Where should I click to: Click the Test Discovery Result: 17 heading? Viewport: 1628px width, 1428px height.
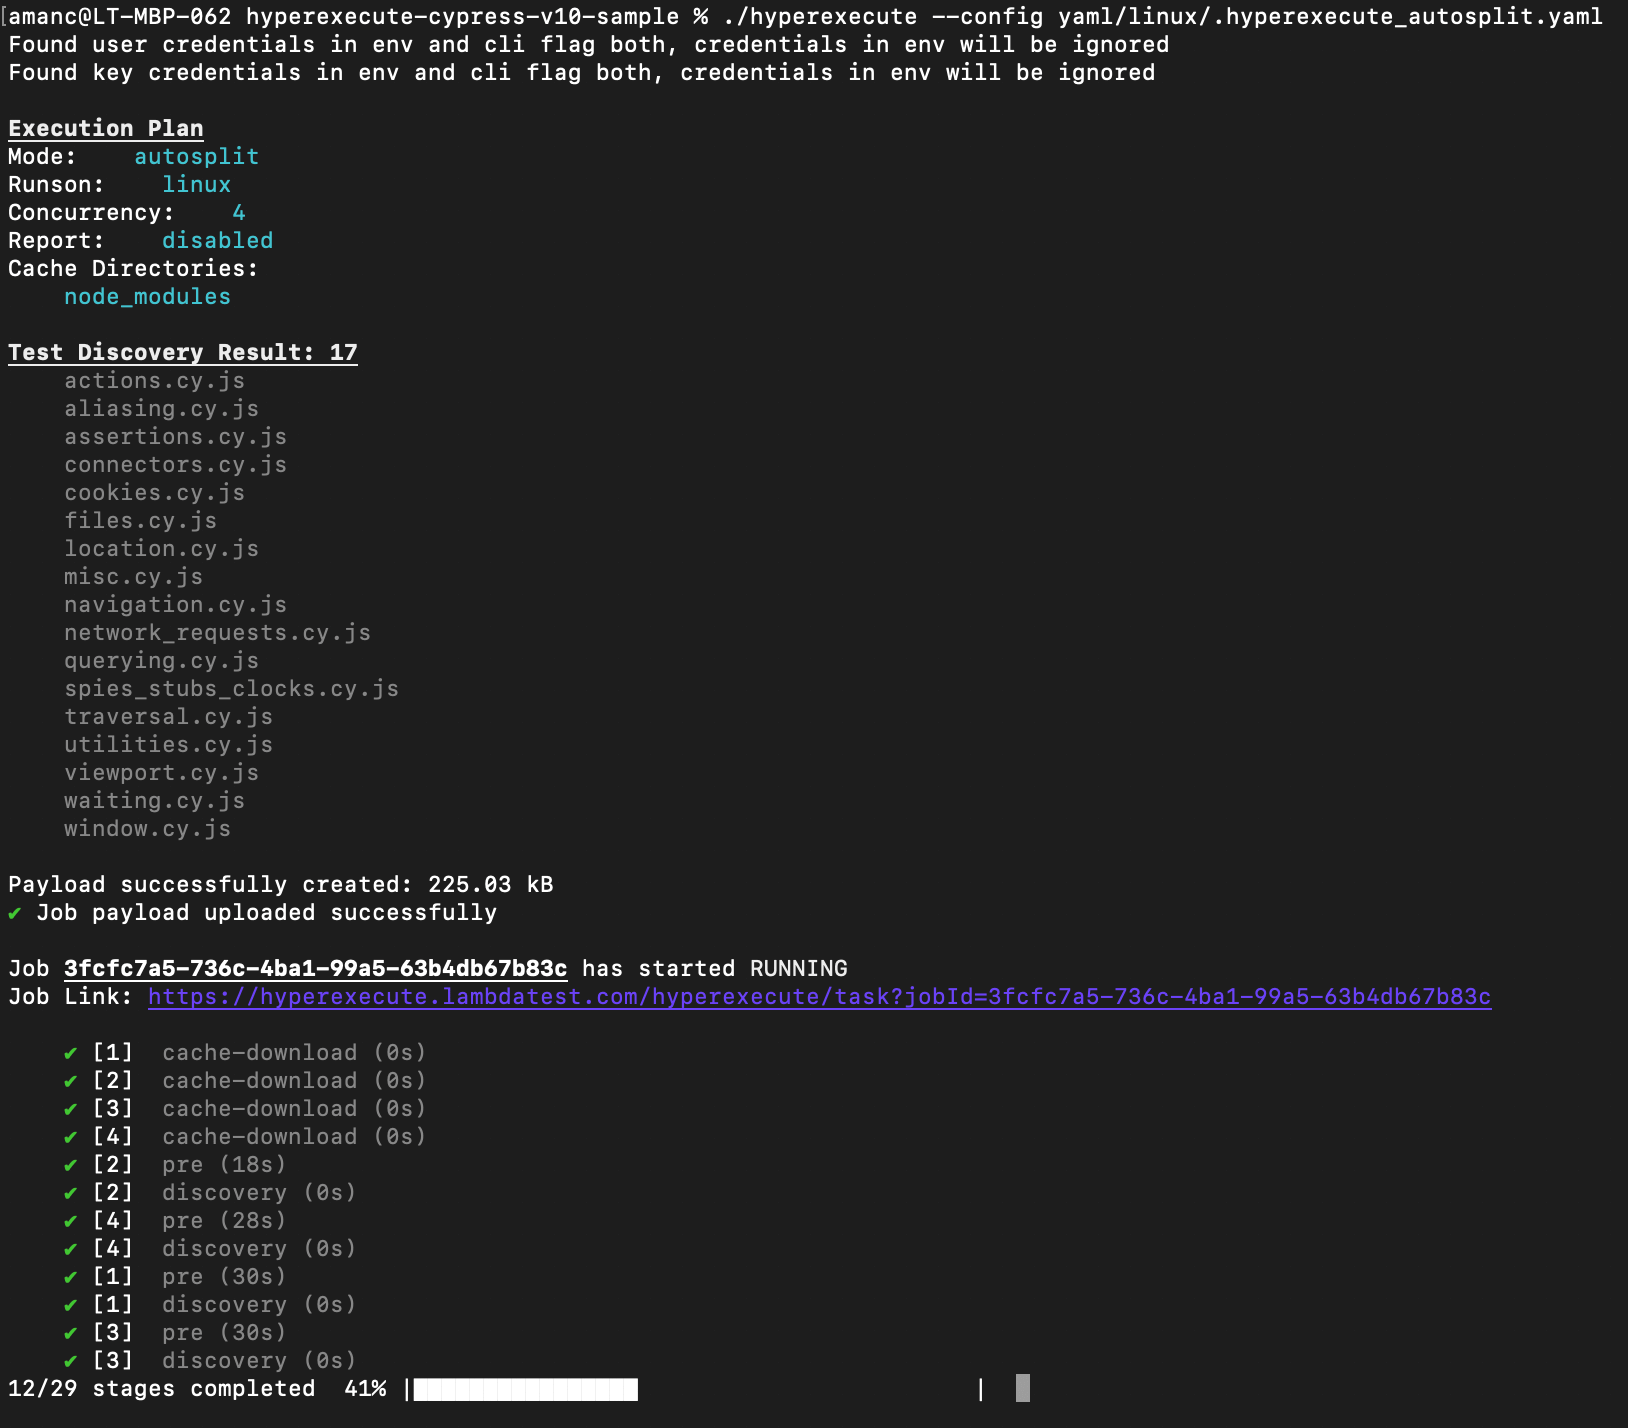point(182,353)
